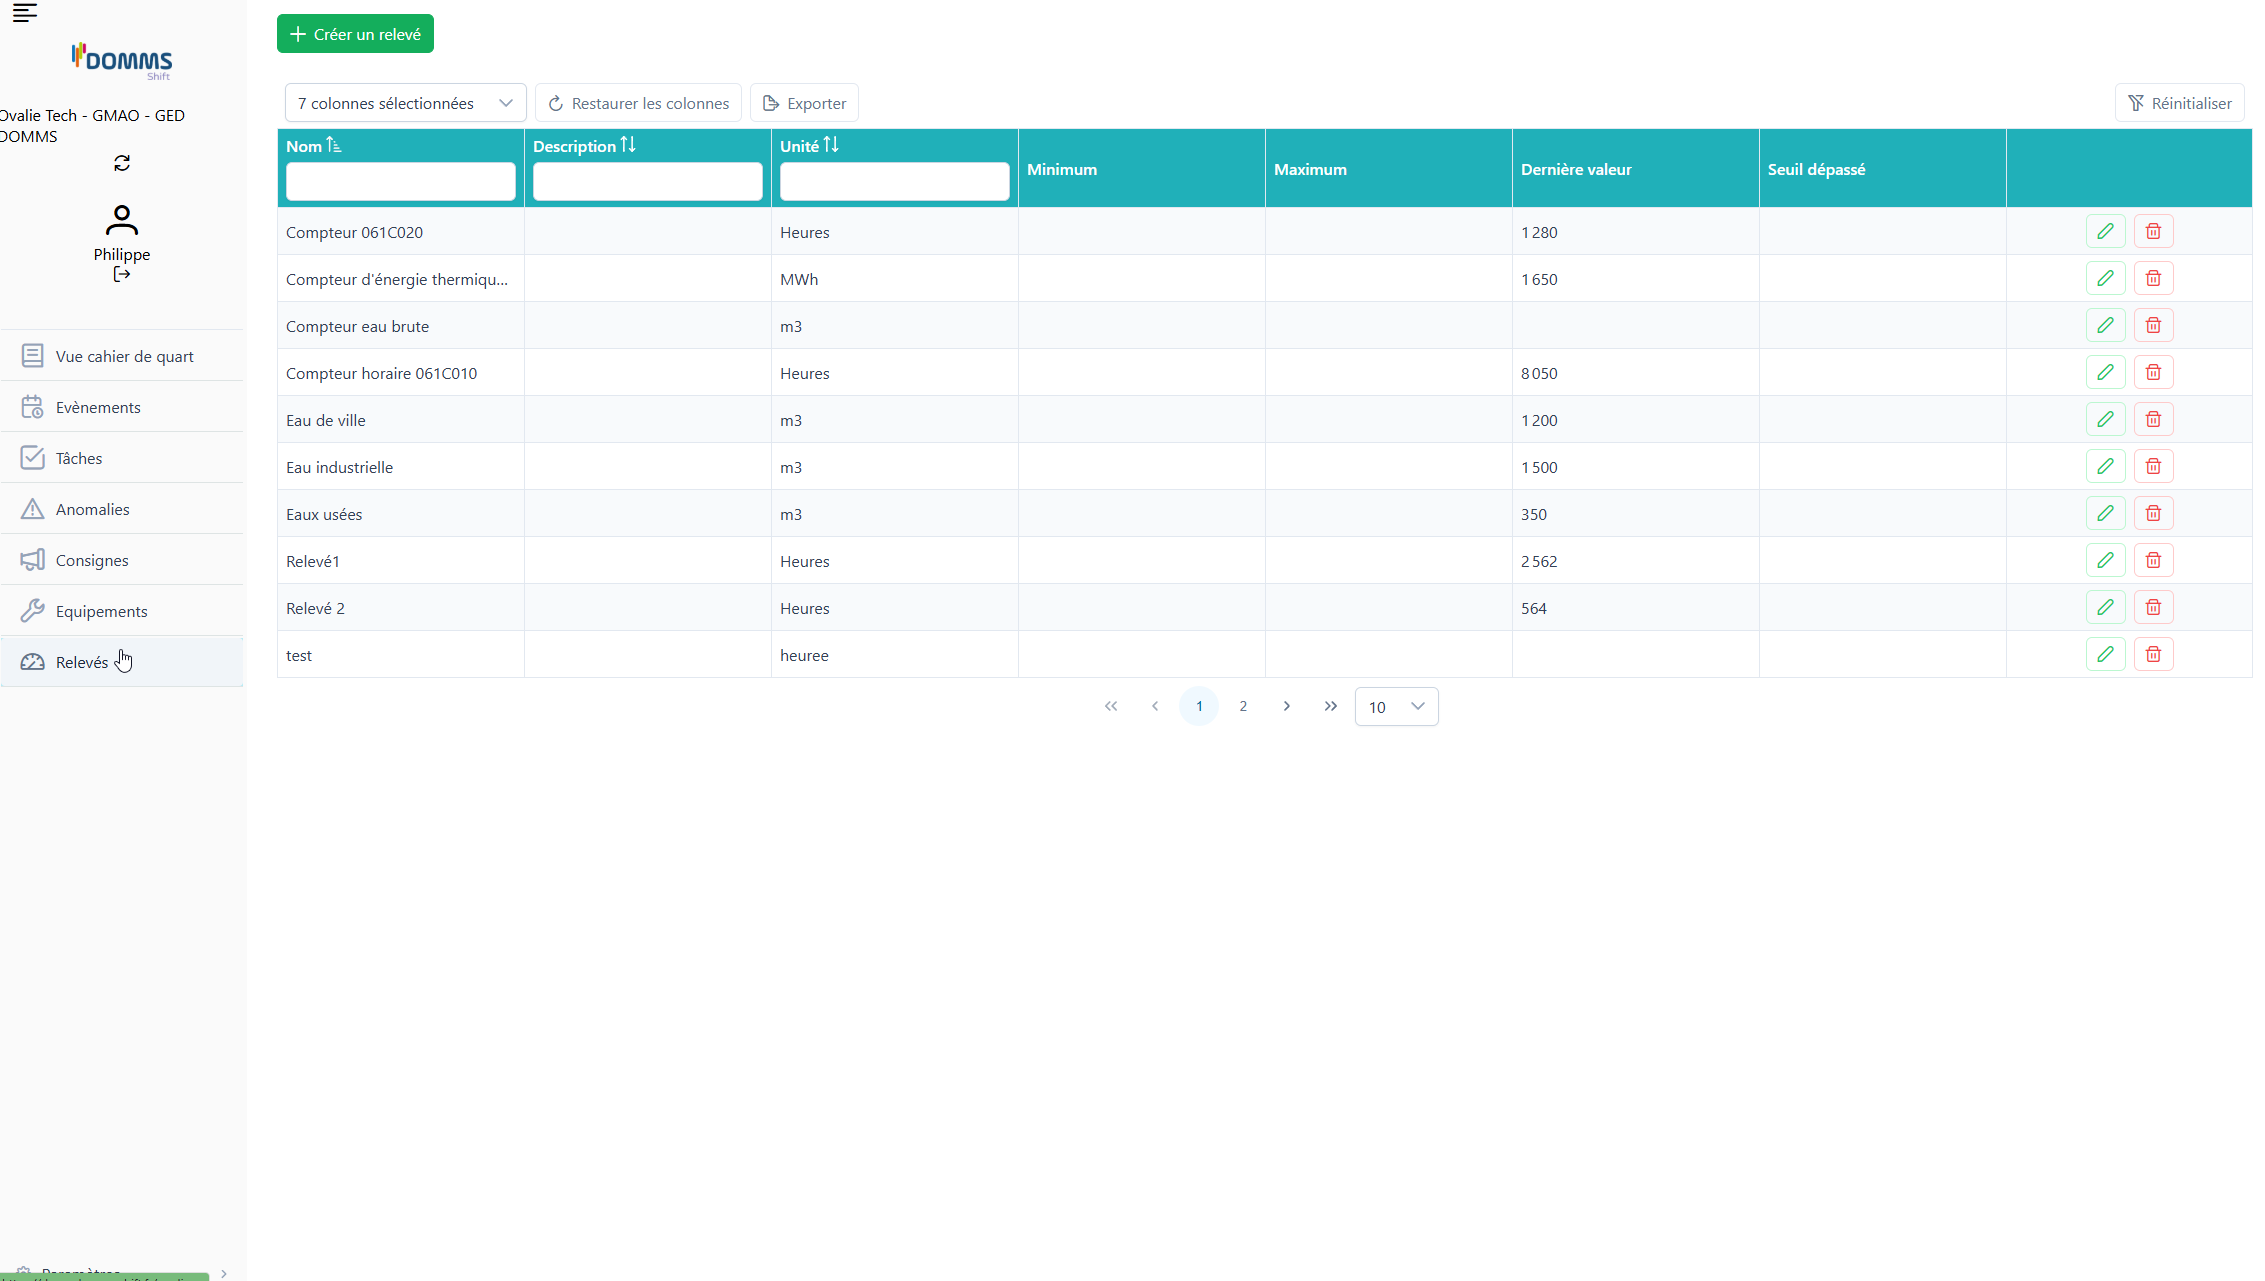The image size is (2265, 1281).
Task: Click the Exporter button
Action: coord(804,103)
